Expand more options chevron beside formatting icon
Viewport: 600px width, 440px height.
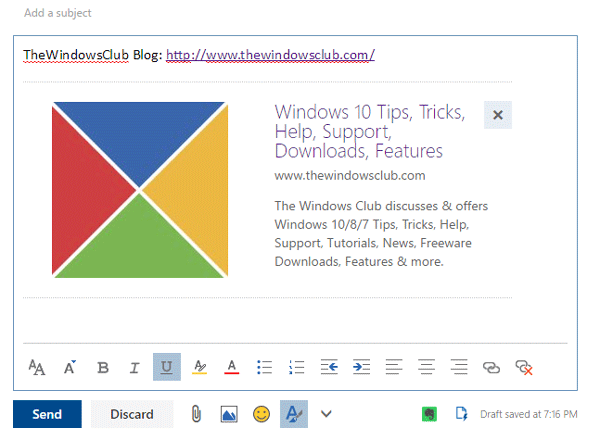[326, 414]
